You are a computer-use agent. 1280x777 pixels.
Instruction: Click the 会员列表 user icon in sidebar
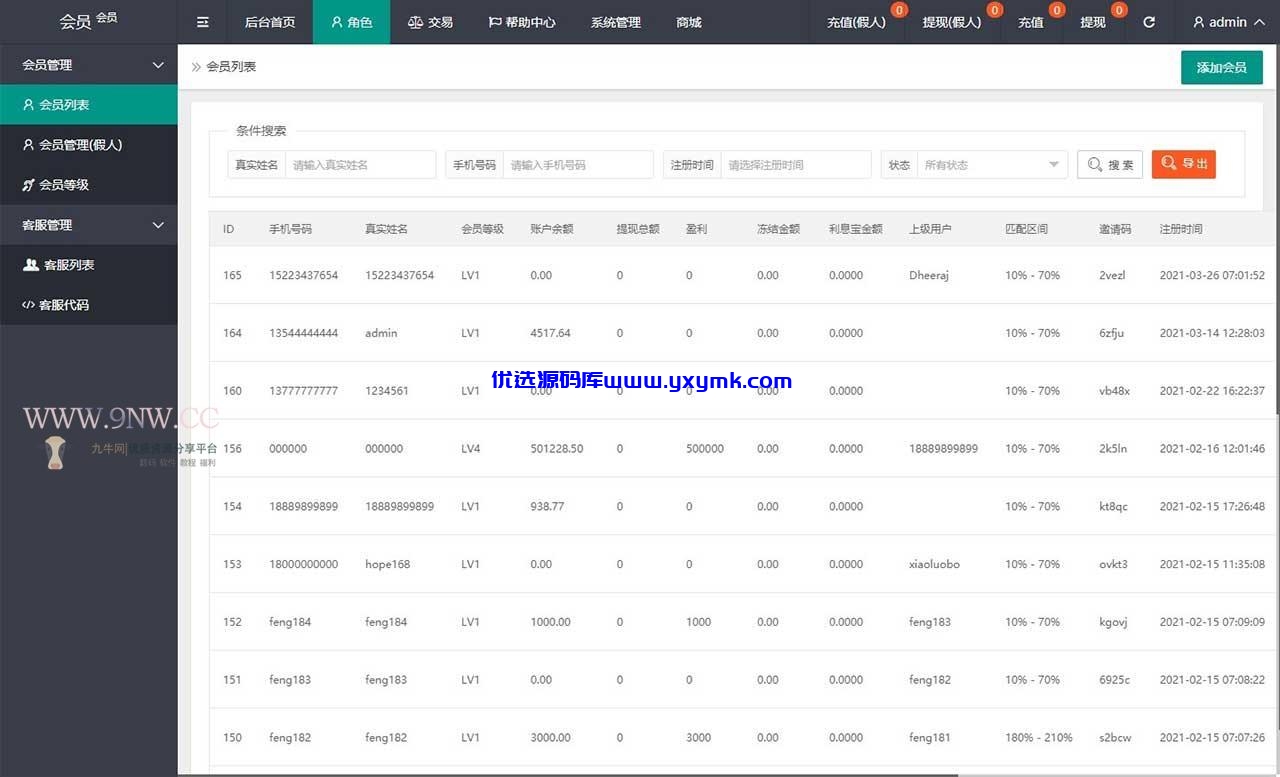[x=28, y=105]
